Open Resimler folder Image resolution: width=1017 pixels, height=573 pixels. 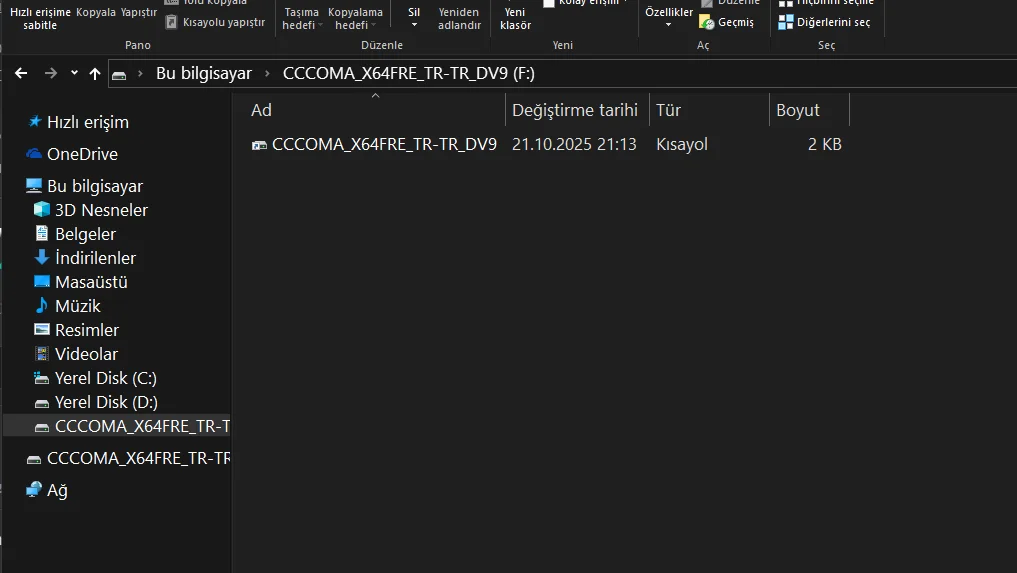pos(87,330)
